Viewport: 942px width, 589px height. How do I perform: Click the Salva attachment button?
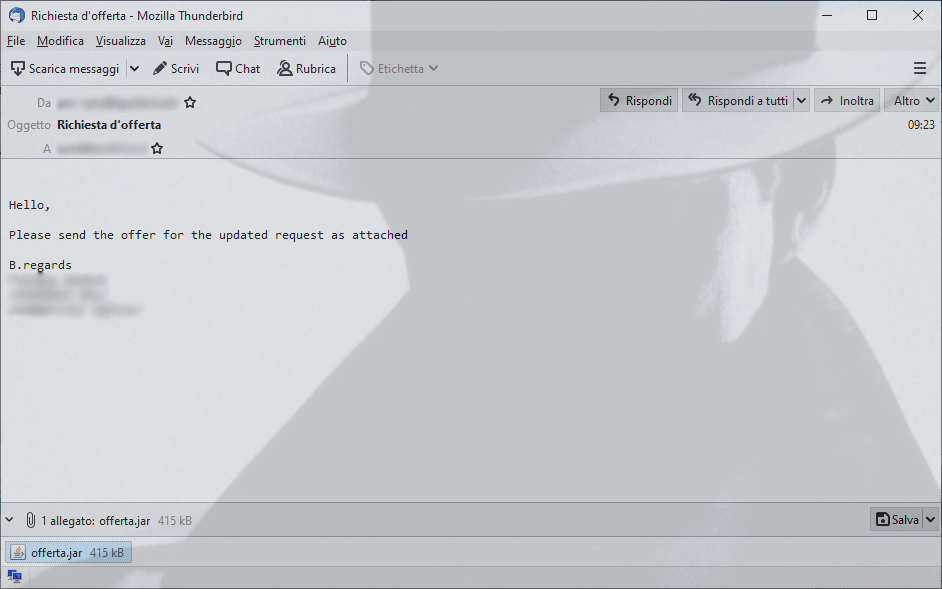tap(897, 519)
